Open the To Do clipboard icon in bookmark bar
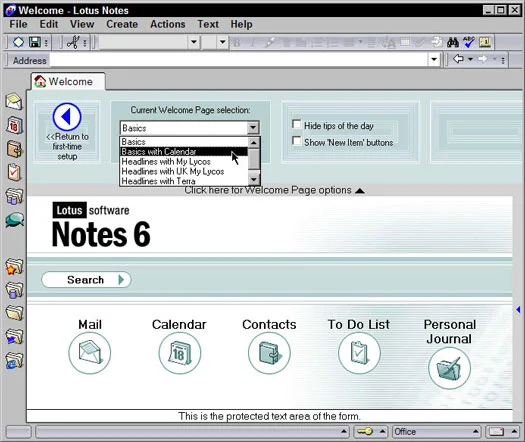The width and height of the screenshot is (525, 442). [14, 172]
